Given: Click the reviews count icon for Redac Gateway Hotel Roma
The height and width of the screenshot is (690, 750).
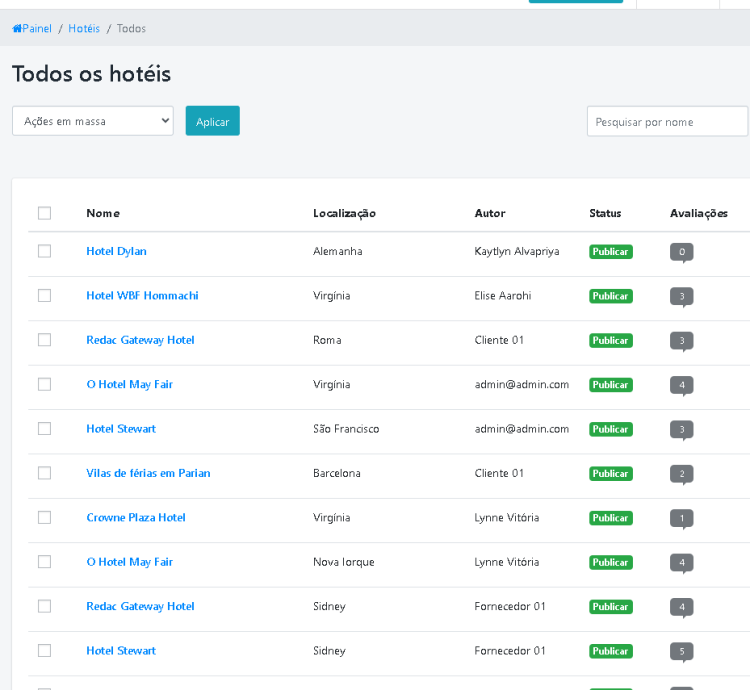Looking at the screenshot, I should [x=682, y=341].
